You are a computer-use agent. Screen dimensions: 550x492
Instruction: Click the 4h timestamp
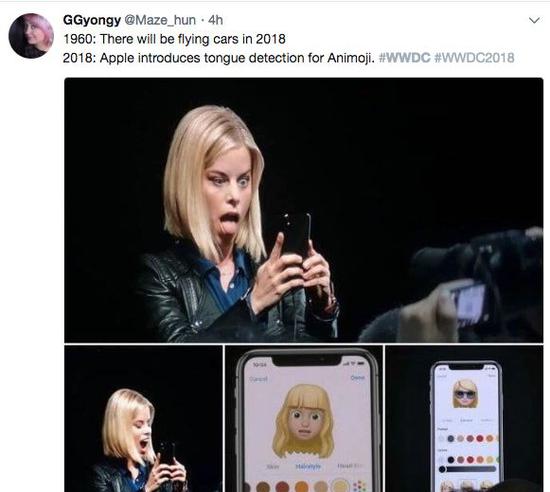(x=215, y=20)
